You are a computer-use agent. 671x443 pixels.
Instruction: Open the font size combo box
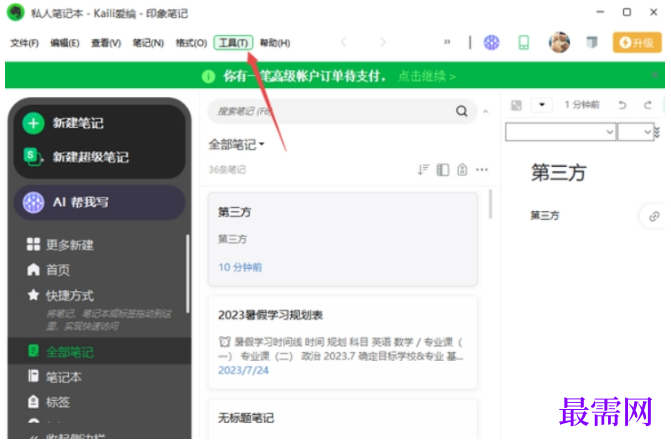635,132
